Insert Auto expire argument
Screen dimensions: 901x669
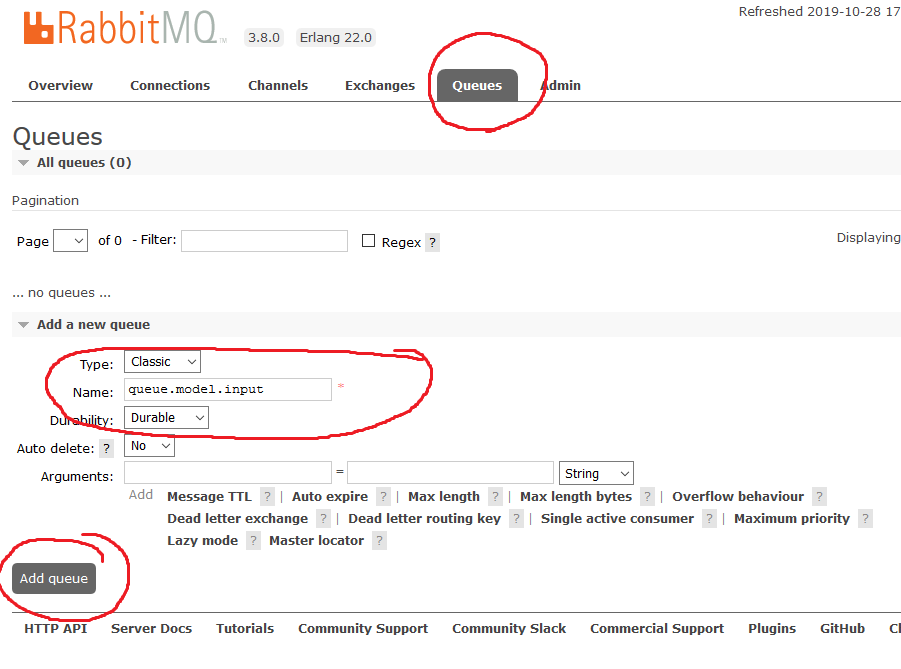(x=330, y=497)
